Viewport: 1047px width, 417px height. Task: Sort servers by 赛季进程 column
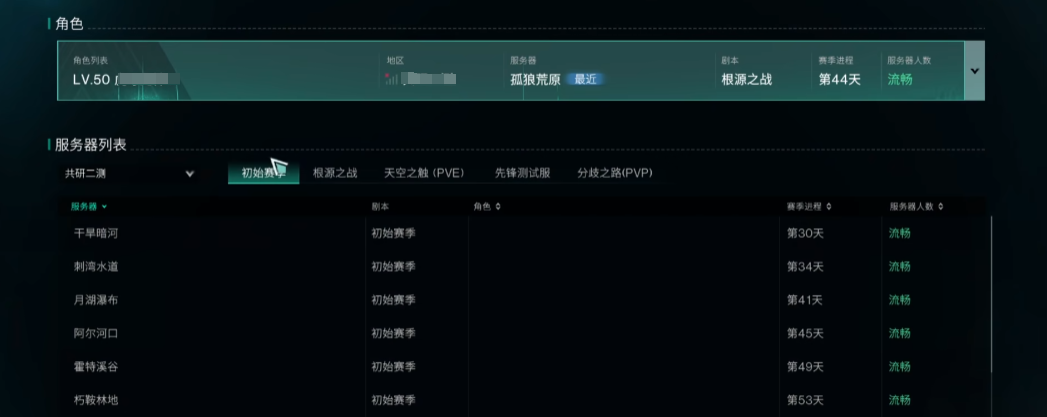(x=828, y=207)
